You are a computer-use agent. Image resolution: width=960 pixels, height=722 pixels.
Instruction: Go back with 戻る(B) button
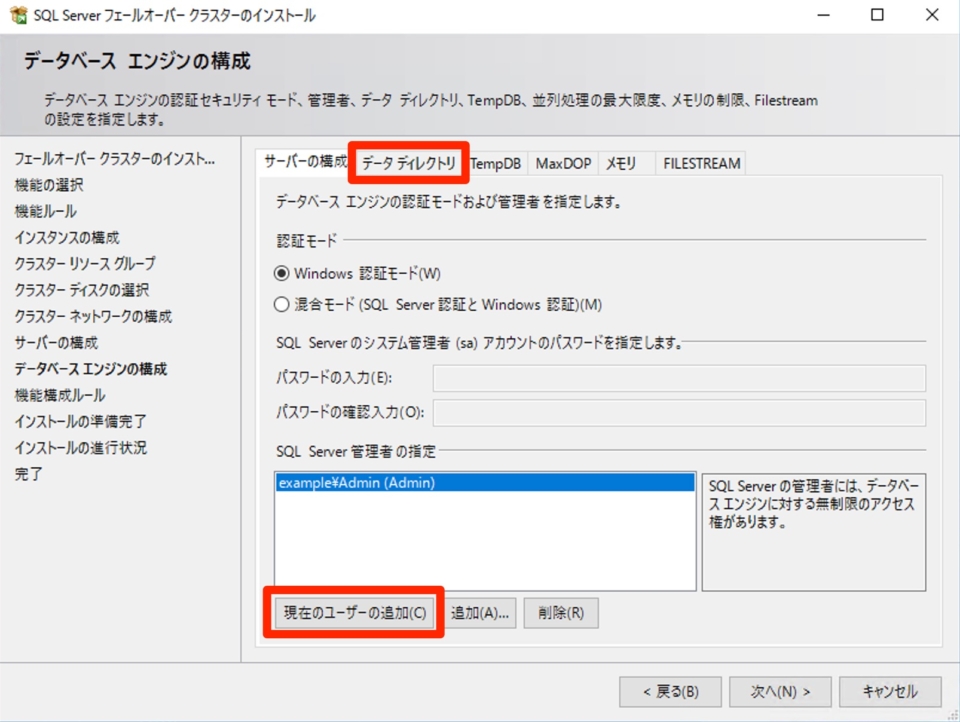670,692
